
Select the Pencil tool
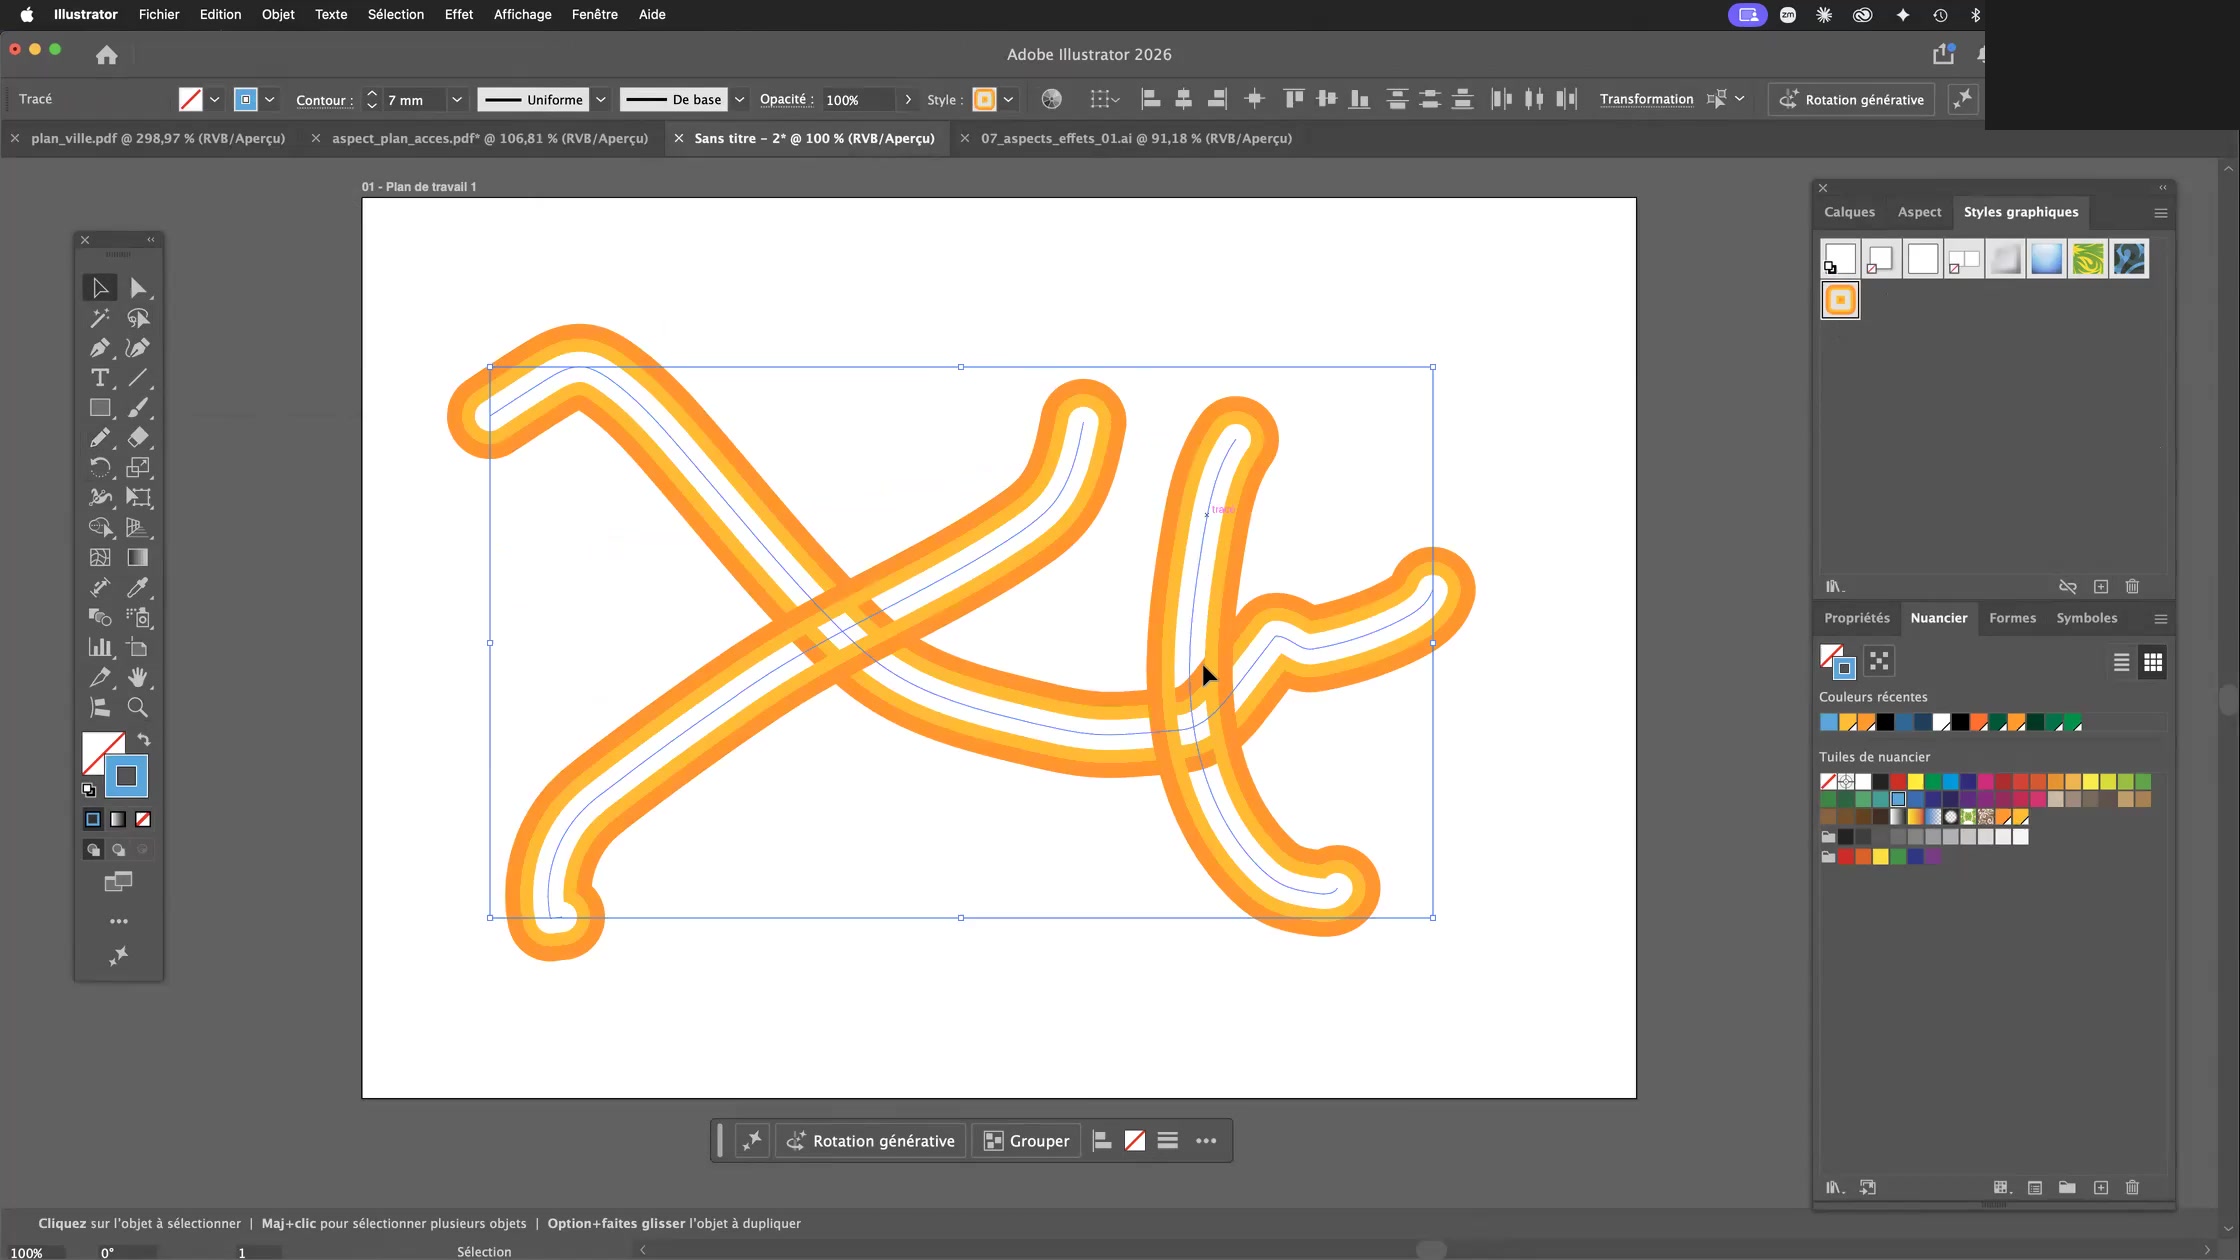pos(100,438)
